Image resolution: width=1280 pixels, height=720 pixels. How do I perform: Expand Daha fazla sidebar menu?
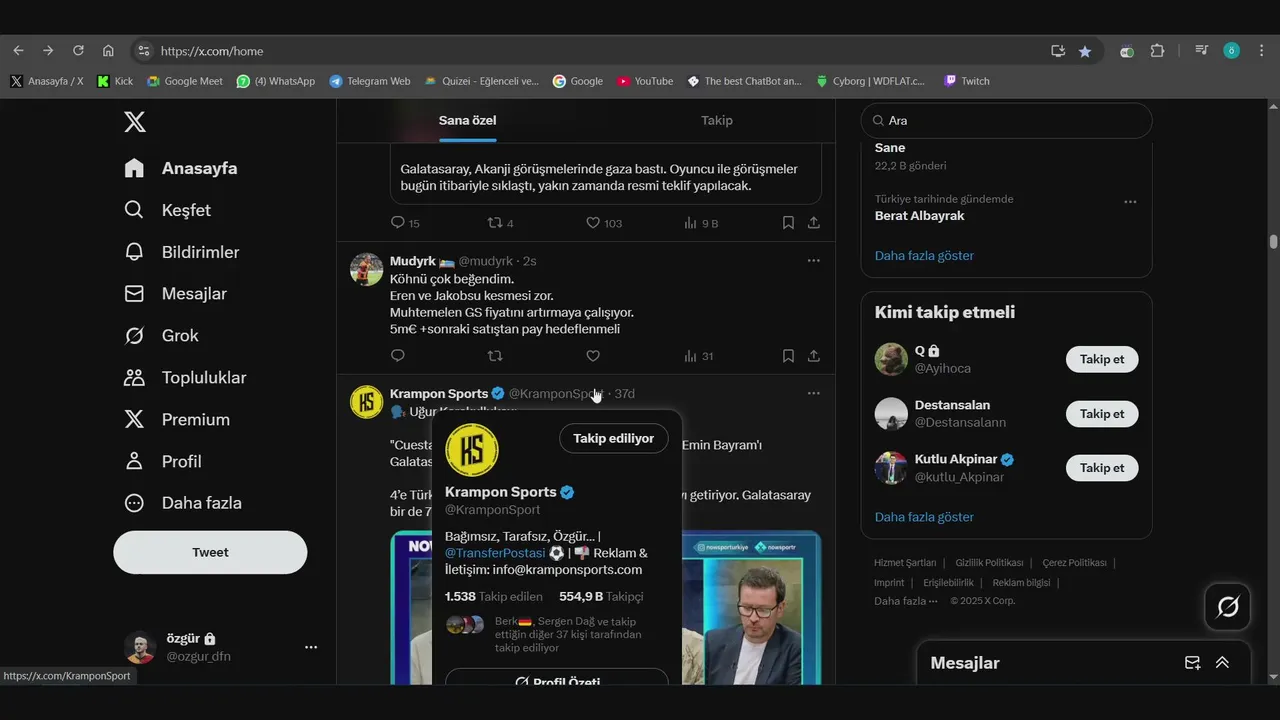[x=183, y=503]
